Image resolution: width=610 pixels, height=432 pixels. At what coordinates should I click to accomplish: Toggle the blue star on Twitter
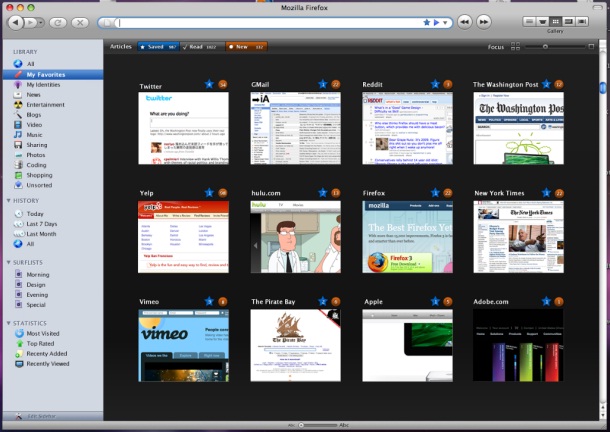tap(209, 84)
